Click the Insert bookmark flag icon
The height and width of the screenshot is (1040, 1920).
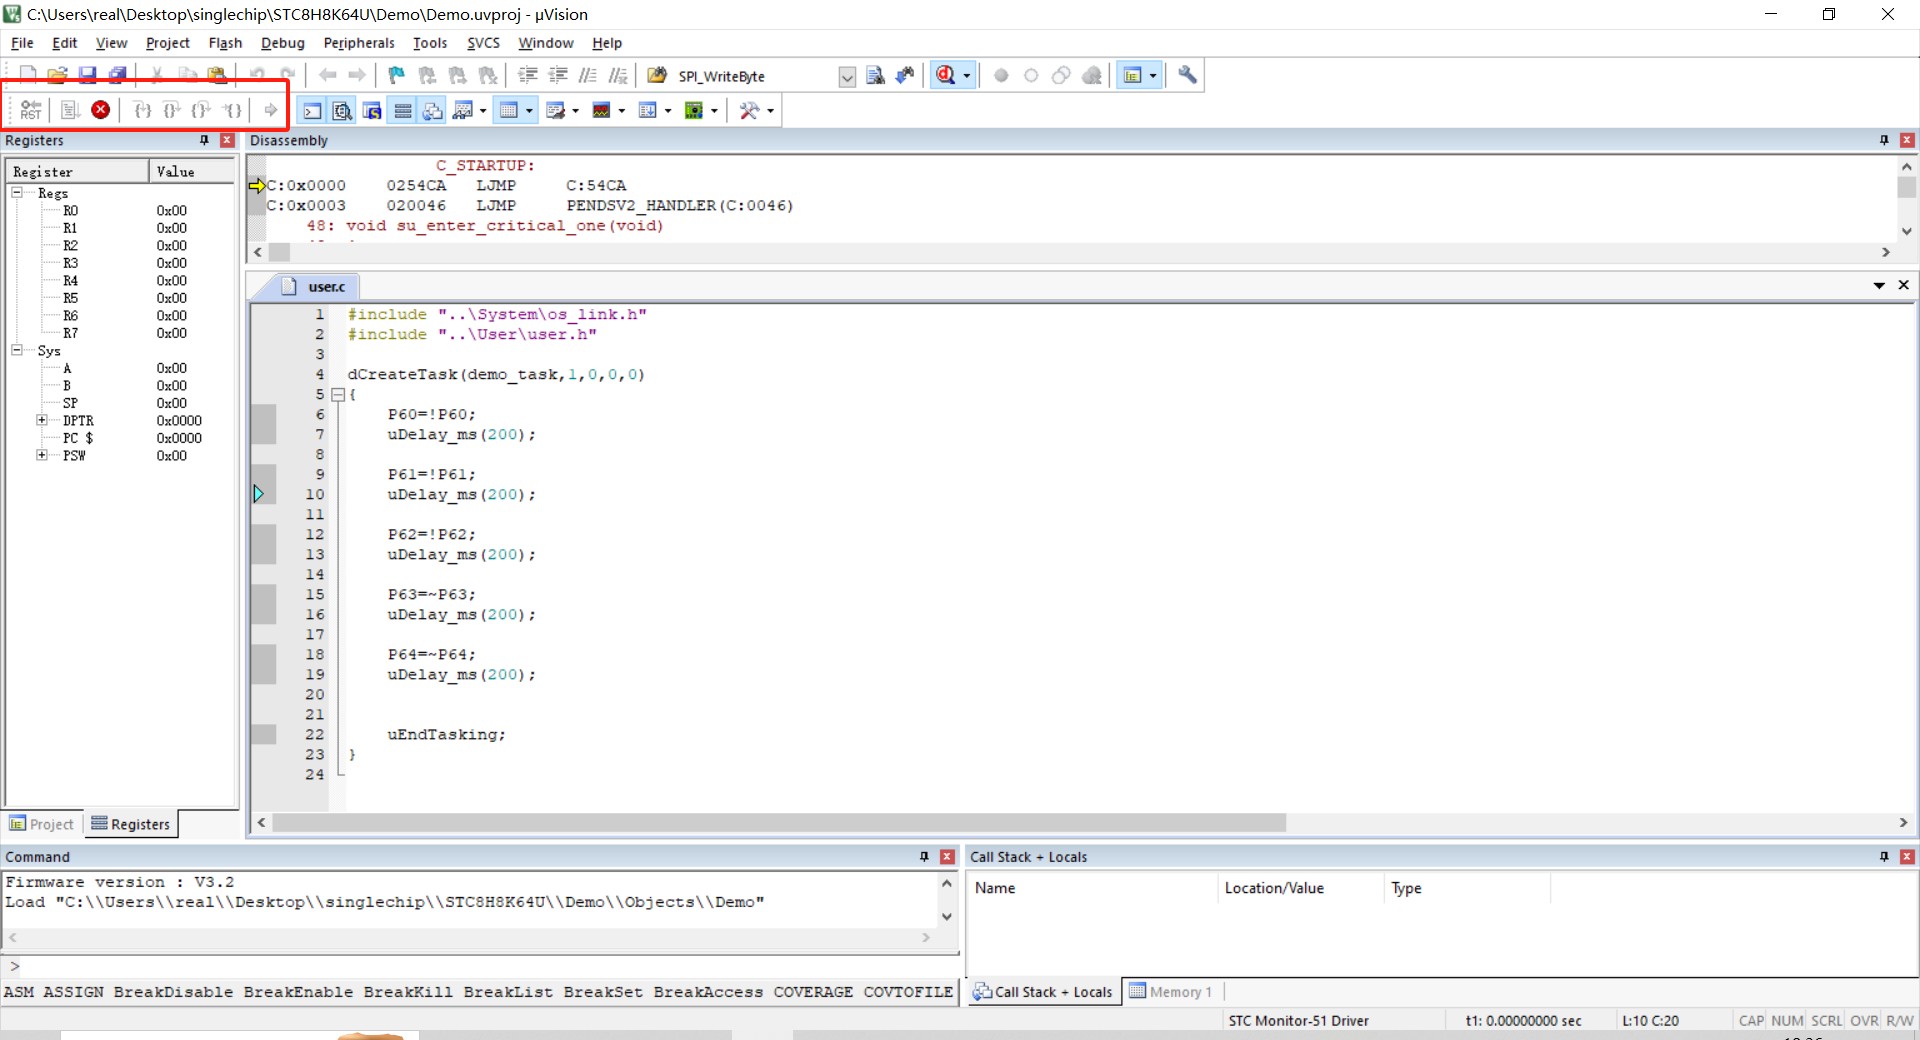pyautogui.click(x=396, y=75)
